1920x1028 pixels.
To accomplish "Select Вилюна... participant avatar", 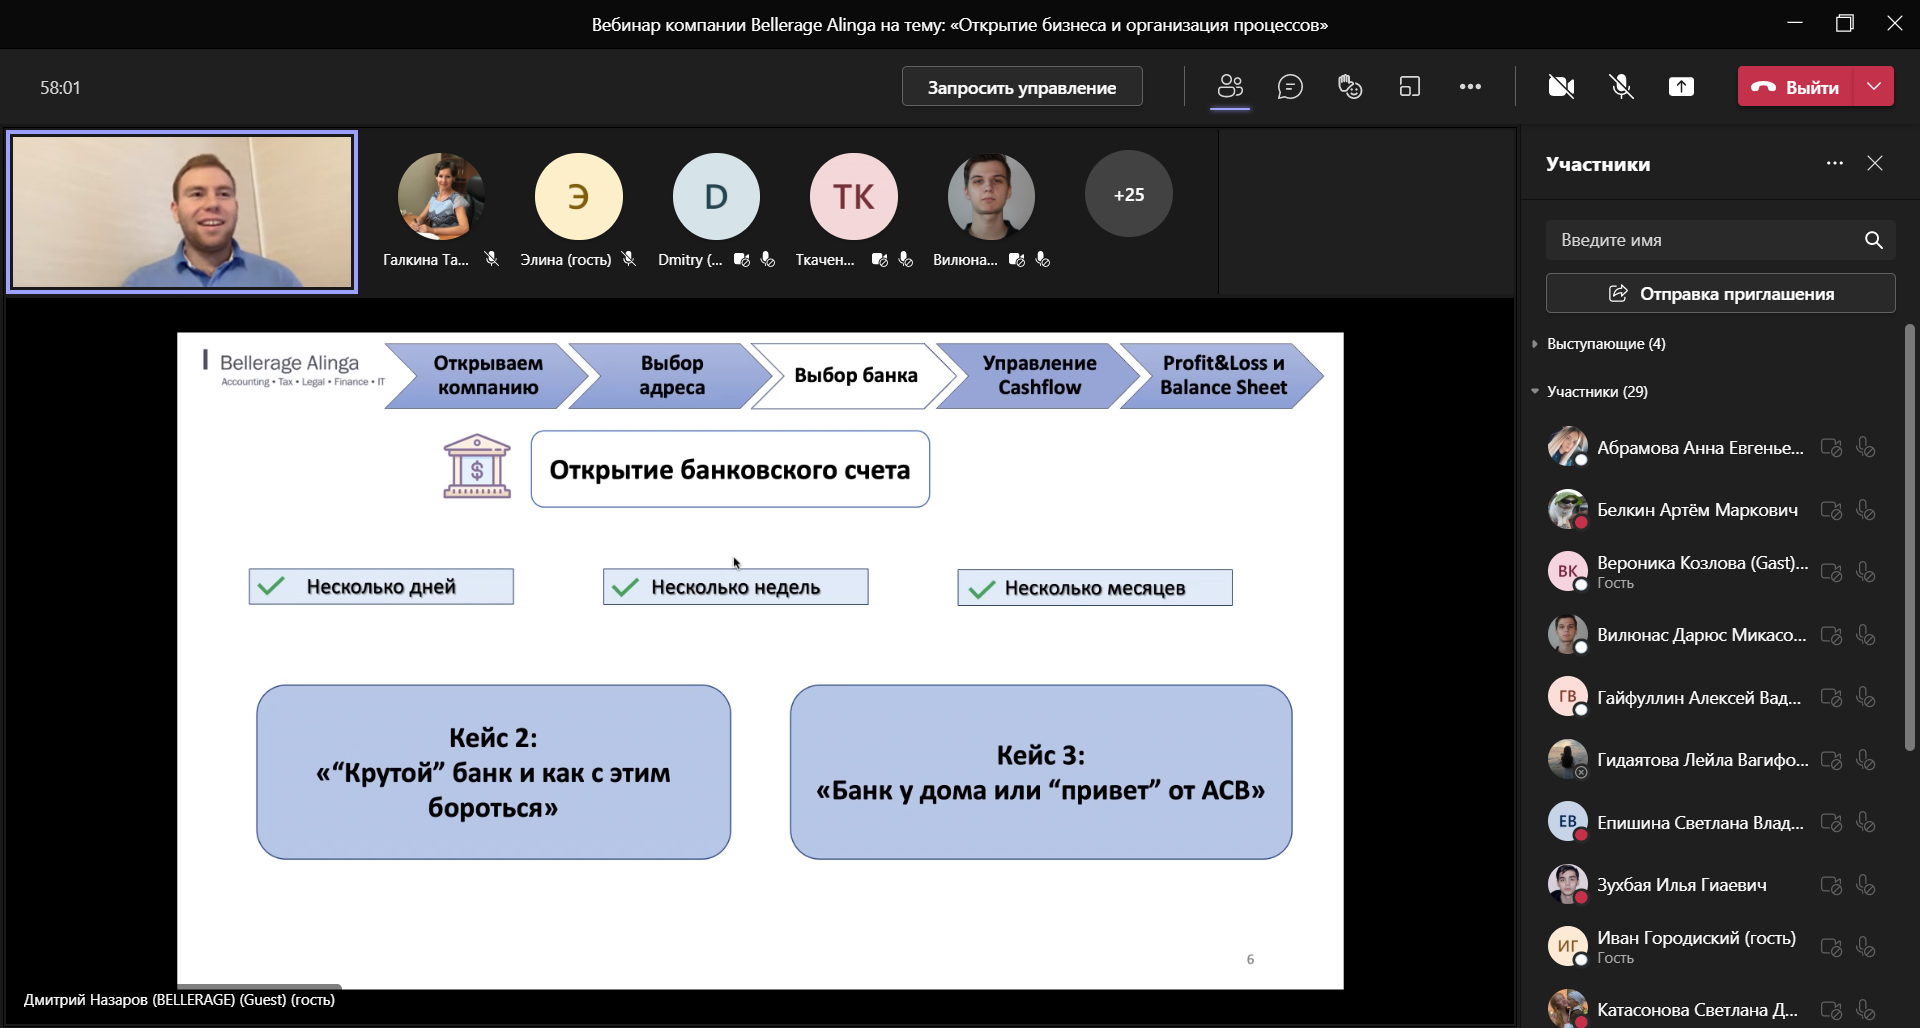I will click(x=991, y=196).
